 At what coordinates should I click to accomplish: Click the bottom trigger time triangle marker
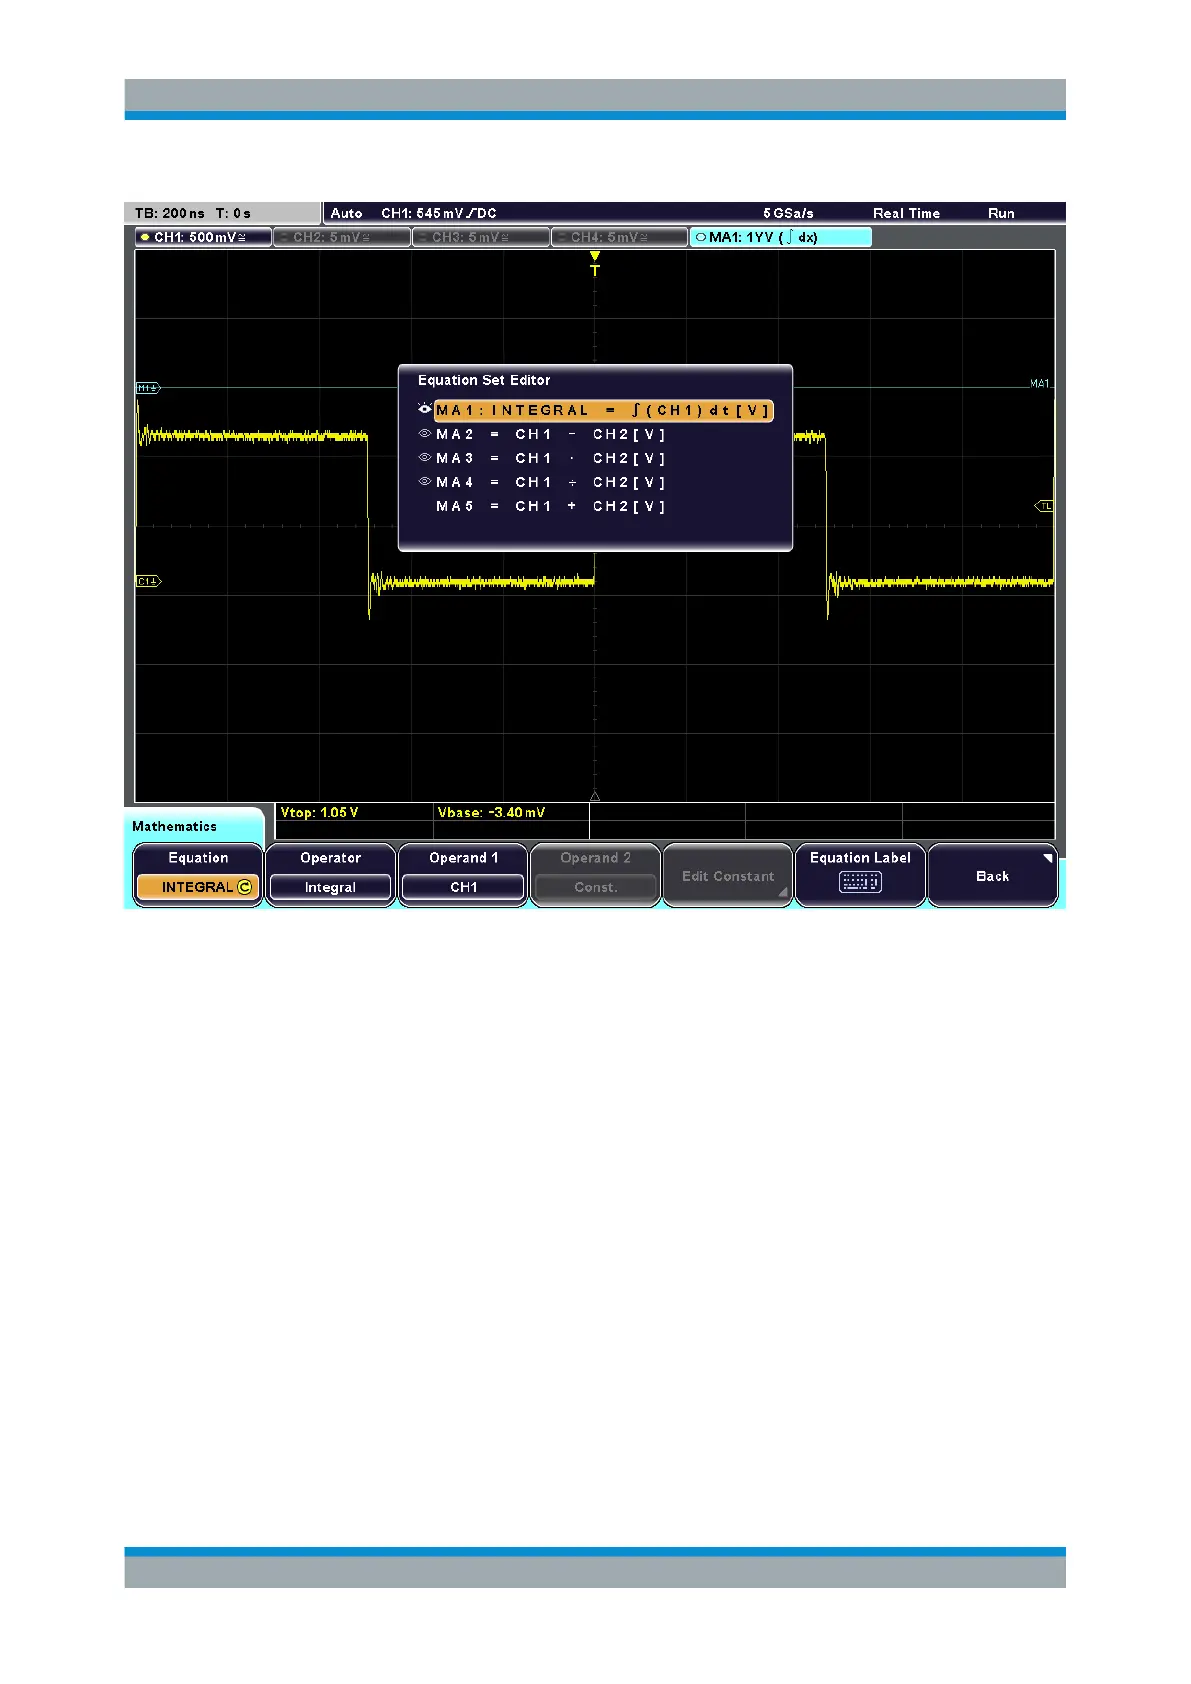[x=595, y=797]
